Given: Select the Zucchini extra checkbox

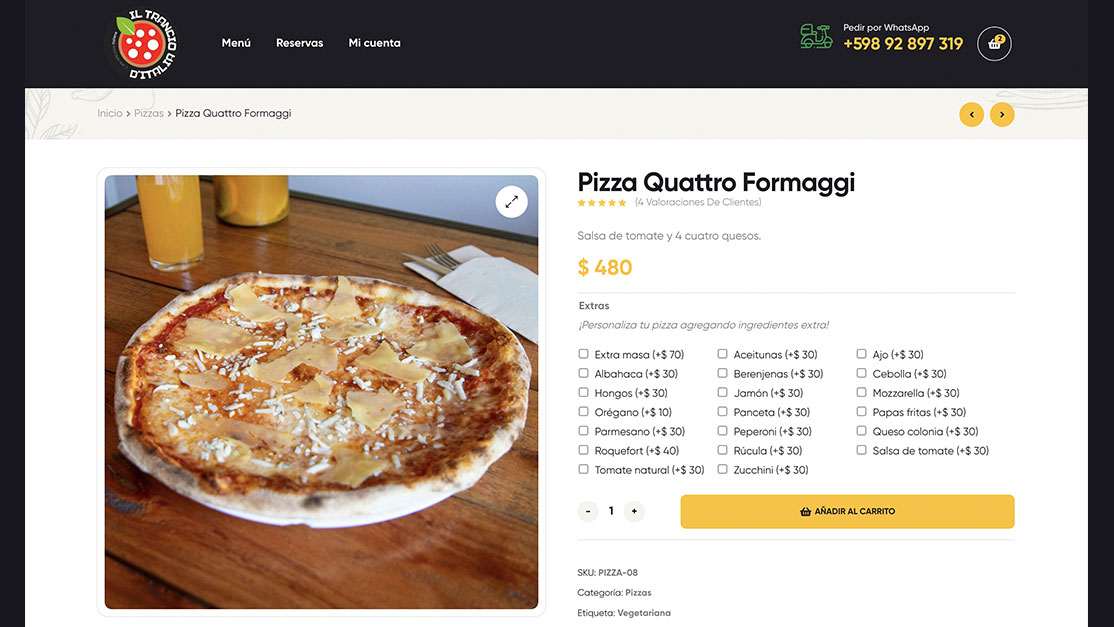Looking at the screenshot, I should [722, 469].
